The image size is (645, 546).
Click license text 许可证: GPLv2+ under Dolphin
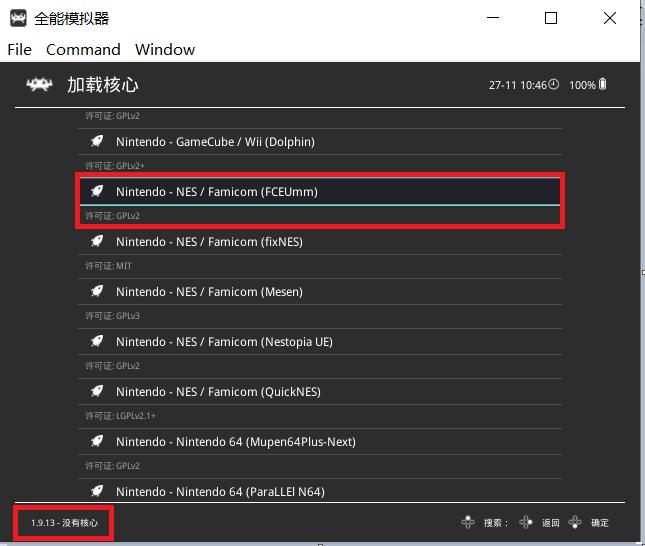115,166
